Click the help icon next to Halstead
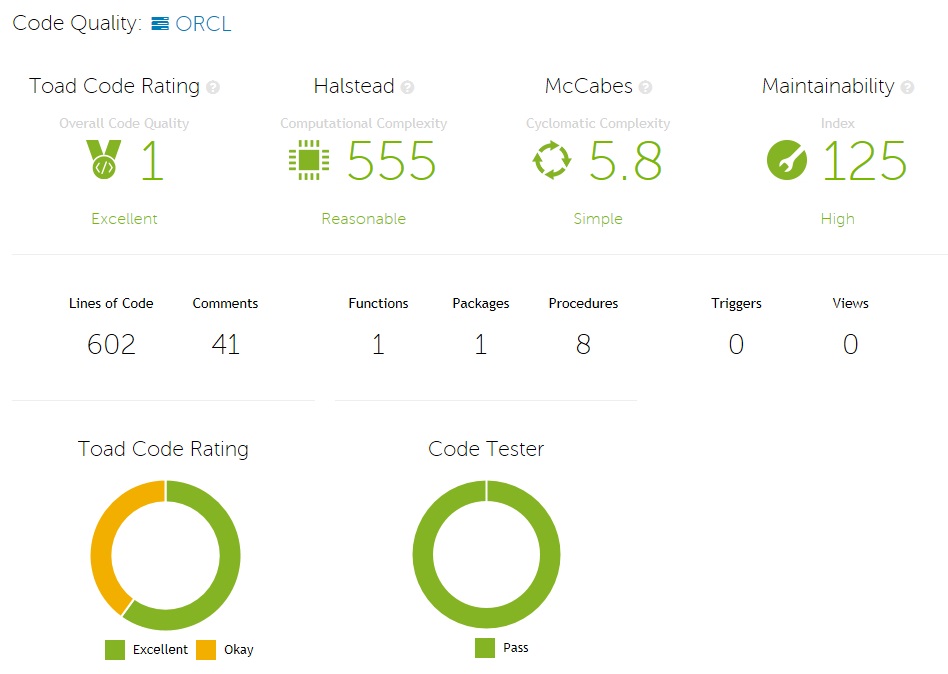The image size is (948, 674). (x=407, y=88)
